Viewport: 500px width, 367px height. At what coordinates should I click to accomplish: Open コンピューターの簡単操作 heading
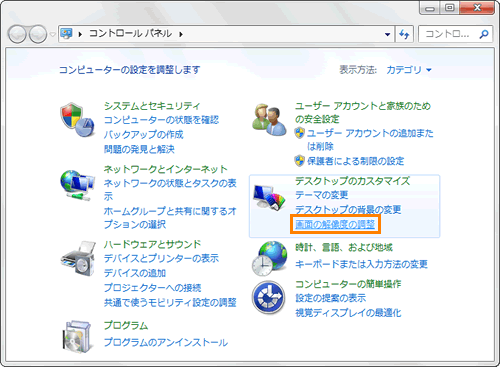[x=348, y=284]
